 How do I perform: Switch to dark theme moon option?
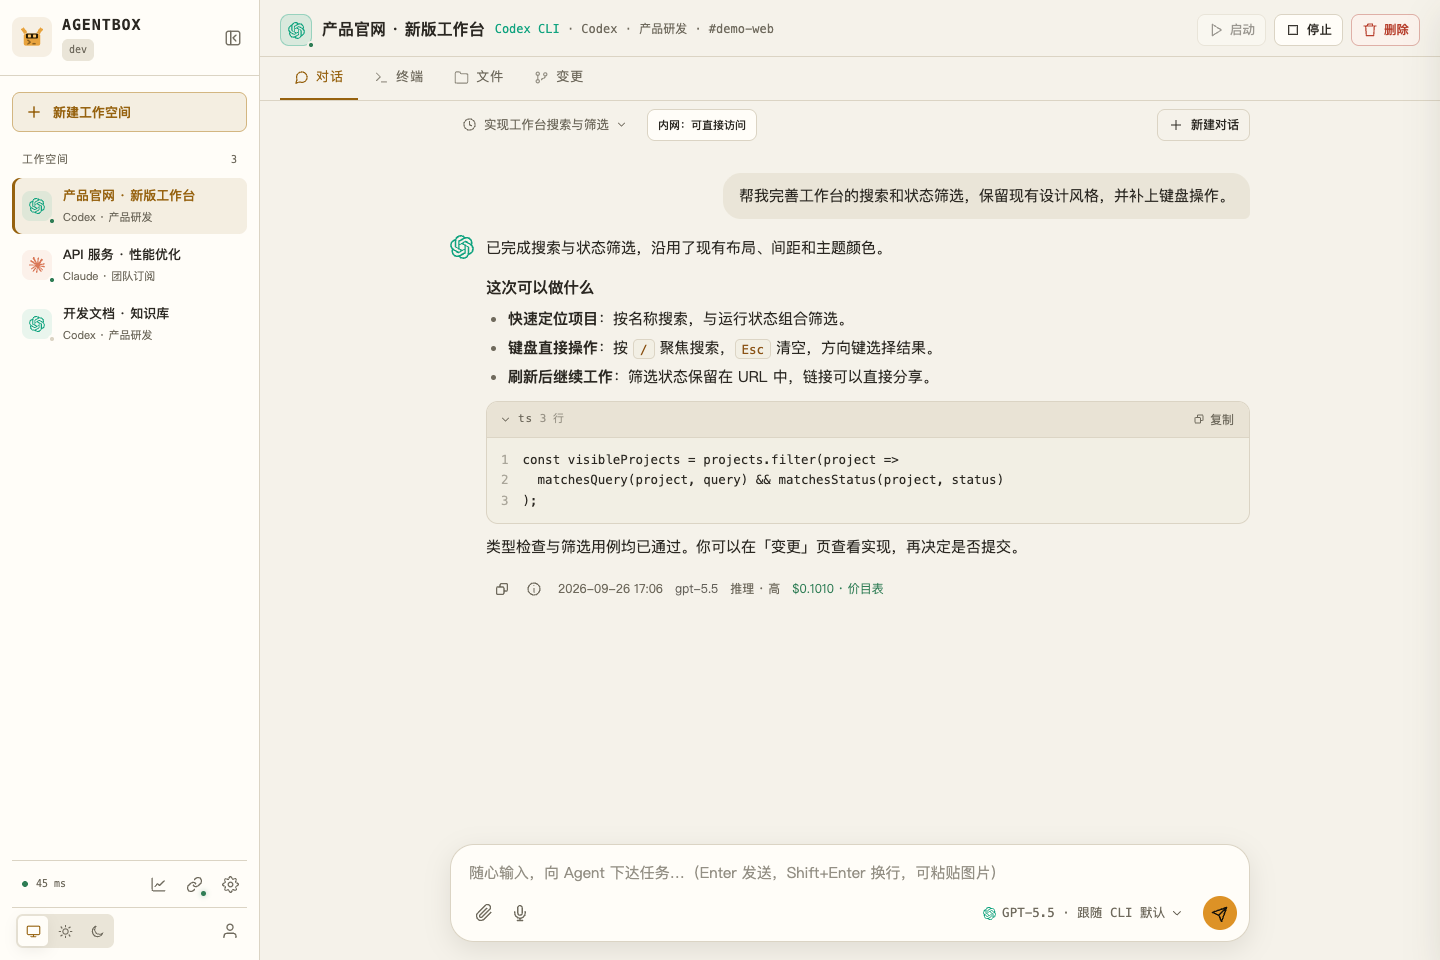point(97,931)
